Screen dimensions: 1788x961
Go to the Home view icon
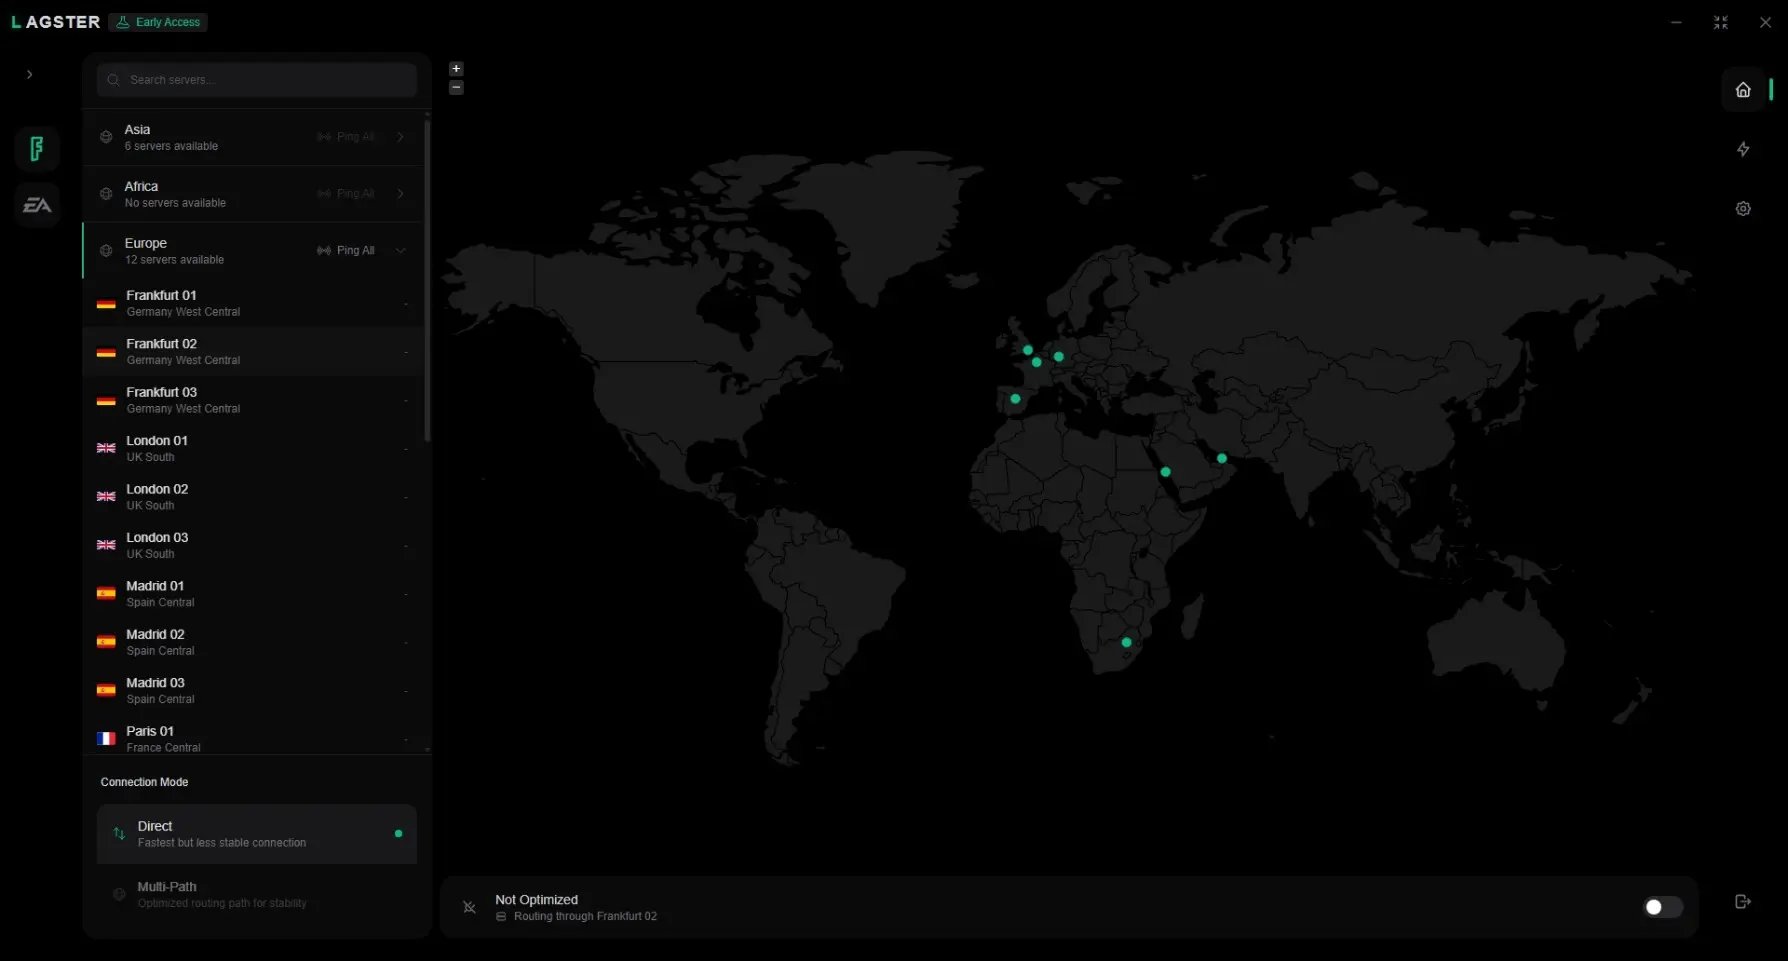click(1743, 90)
